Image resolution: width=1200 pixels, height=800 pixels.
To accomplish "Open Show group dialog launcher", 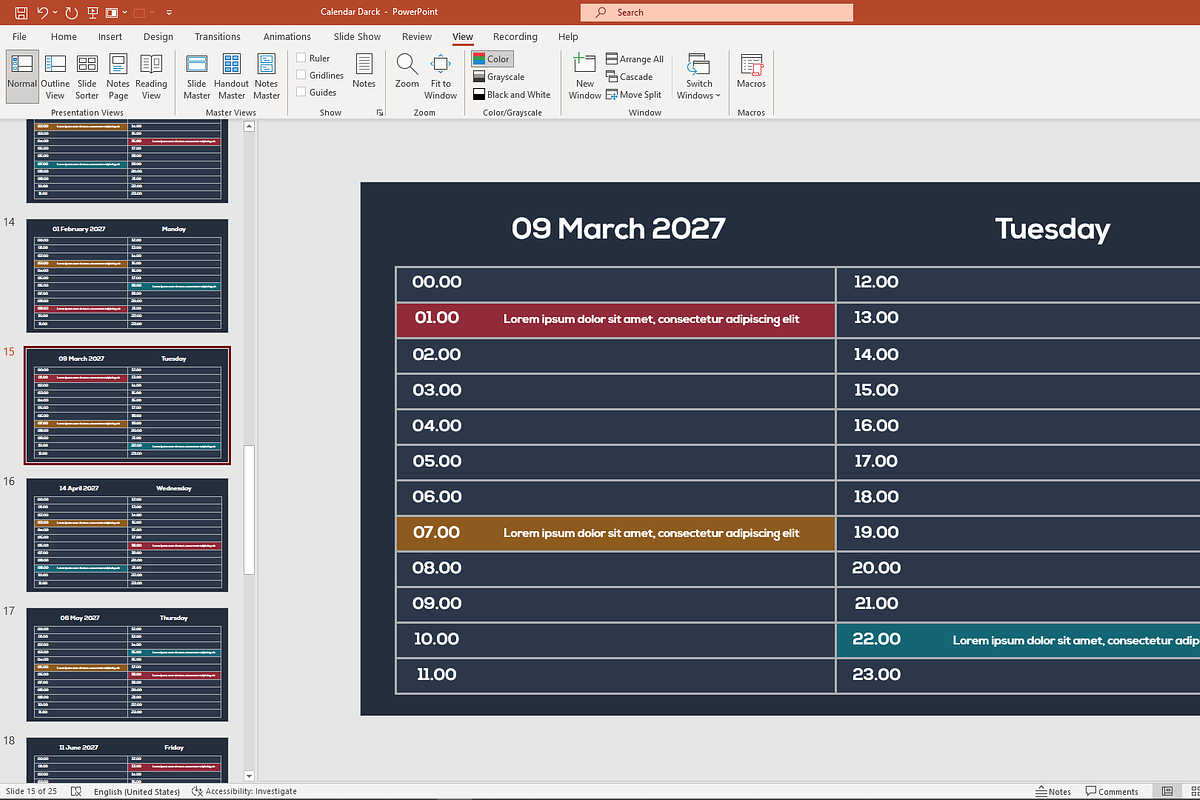I will tap(379, 113).
